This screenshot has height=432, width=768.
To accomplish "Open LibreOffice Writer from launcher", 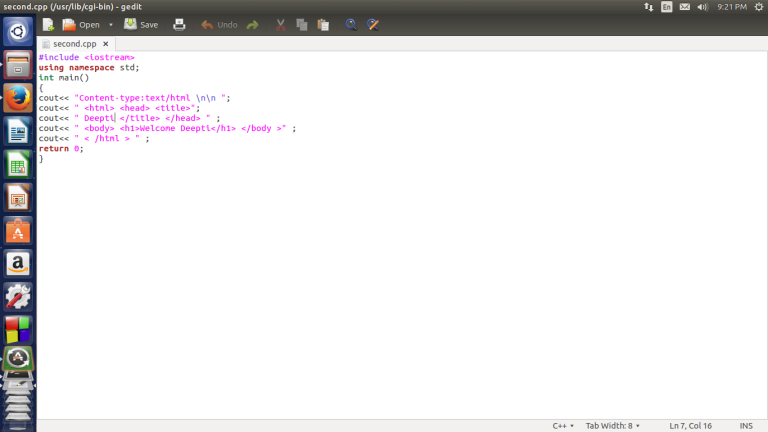I will coord(18,131).
